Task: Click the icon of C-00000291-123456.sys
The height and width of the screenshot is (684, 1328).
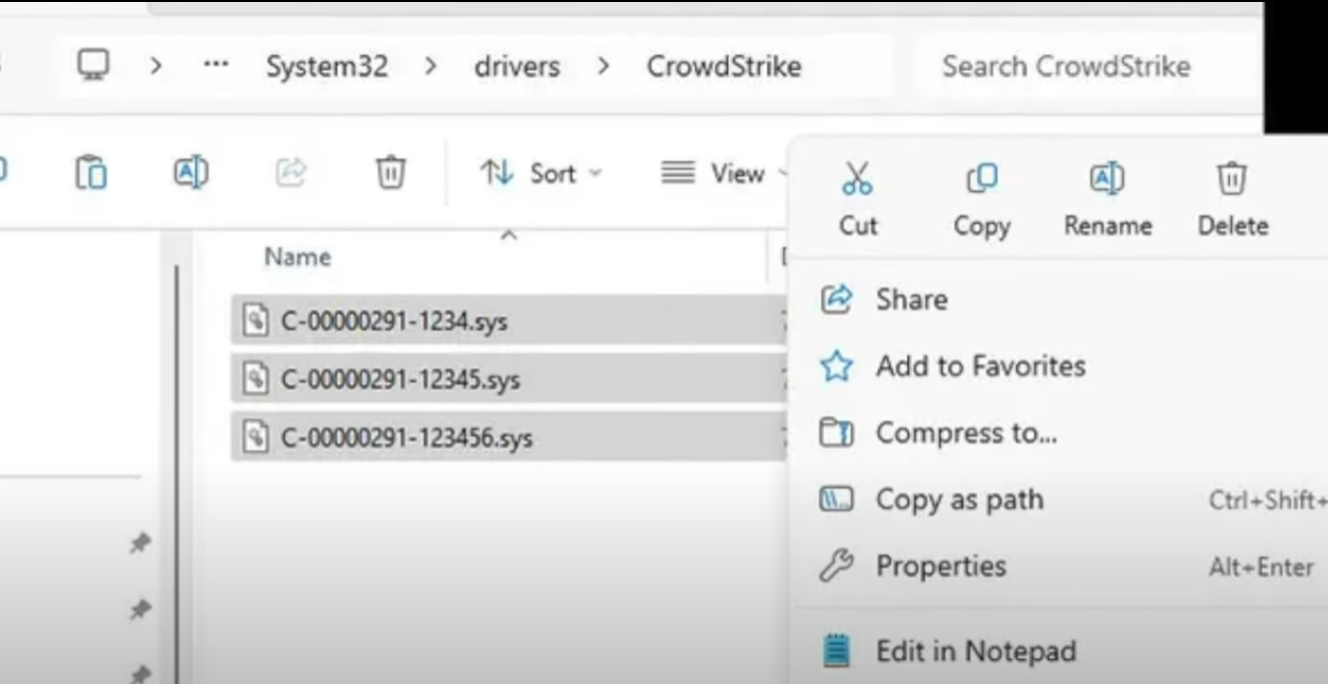Action: tap(256, 437)
